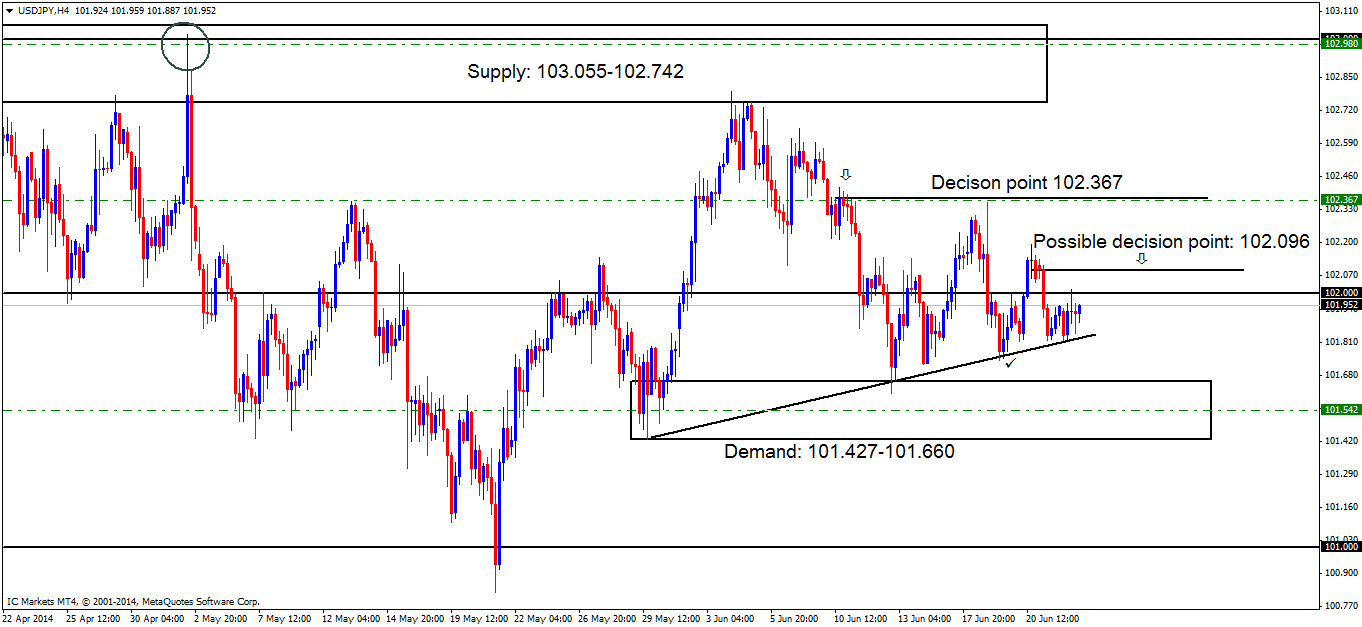Select the 'Decison point 102.367' label
The image size is (1362, 627).
(1027, 183)
